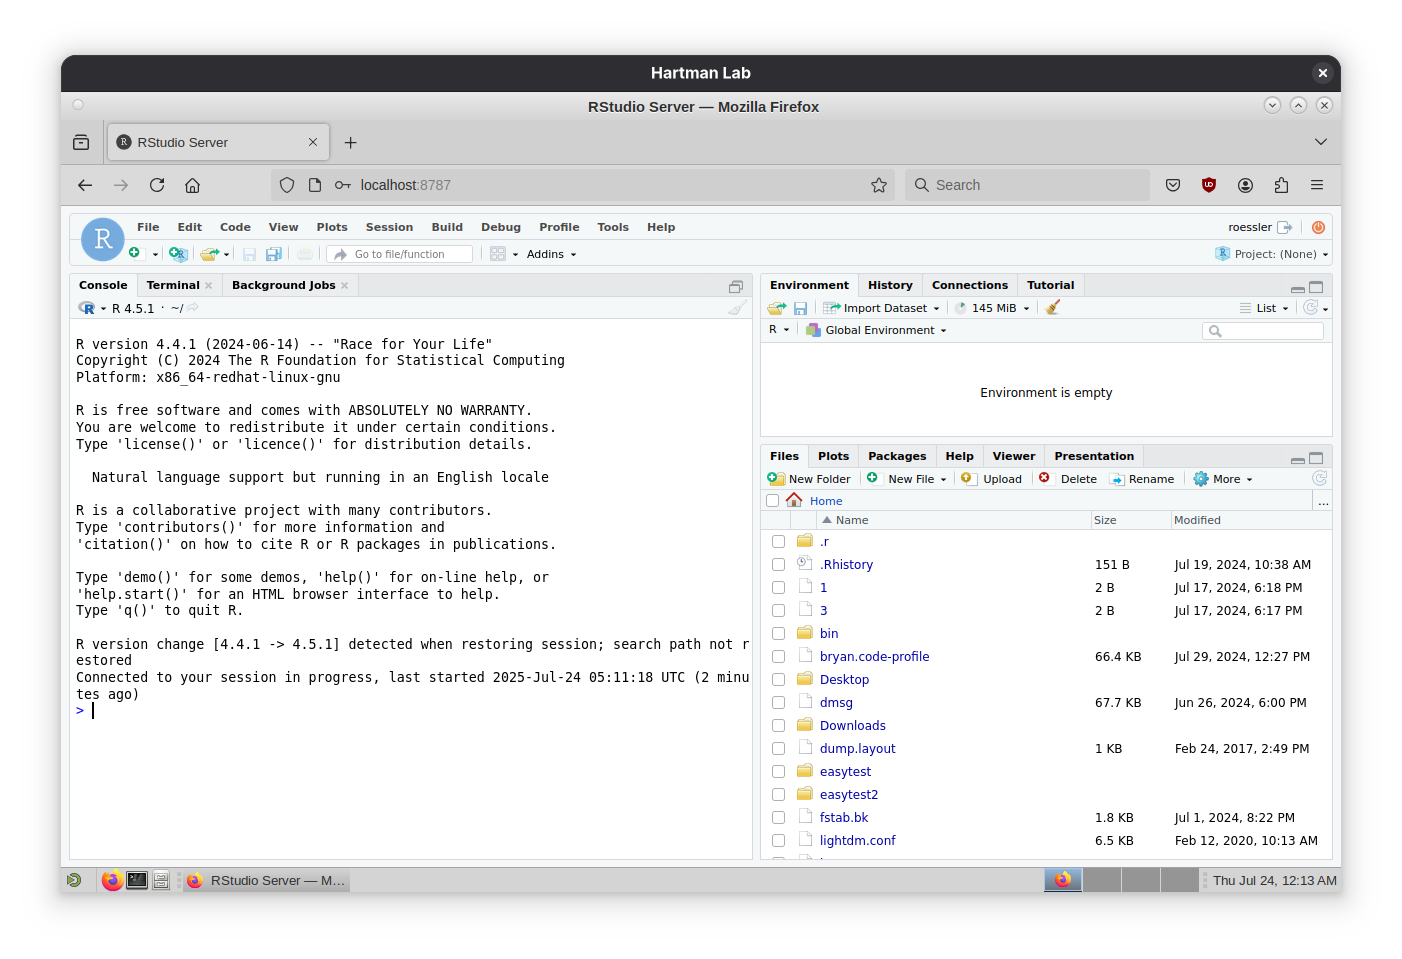
Task: Open a new R script with the new file icon
Action: coord(138,253)
